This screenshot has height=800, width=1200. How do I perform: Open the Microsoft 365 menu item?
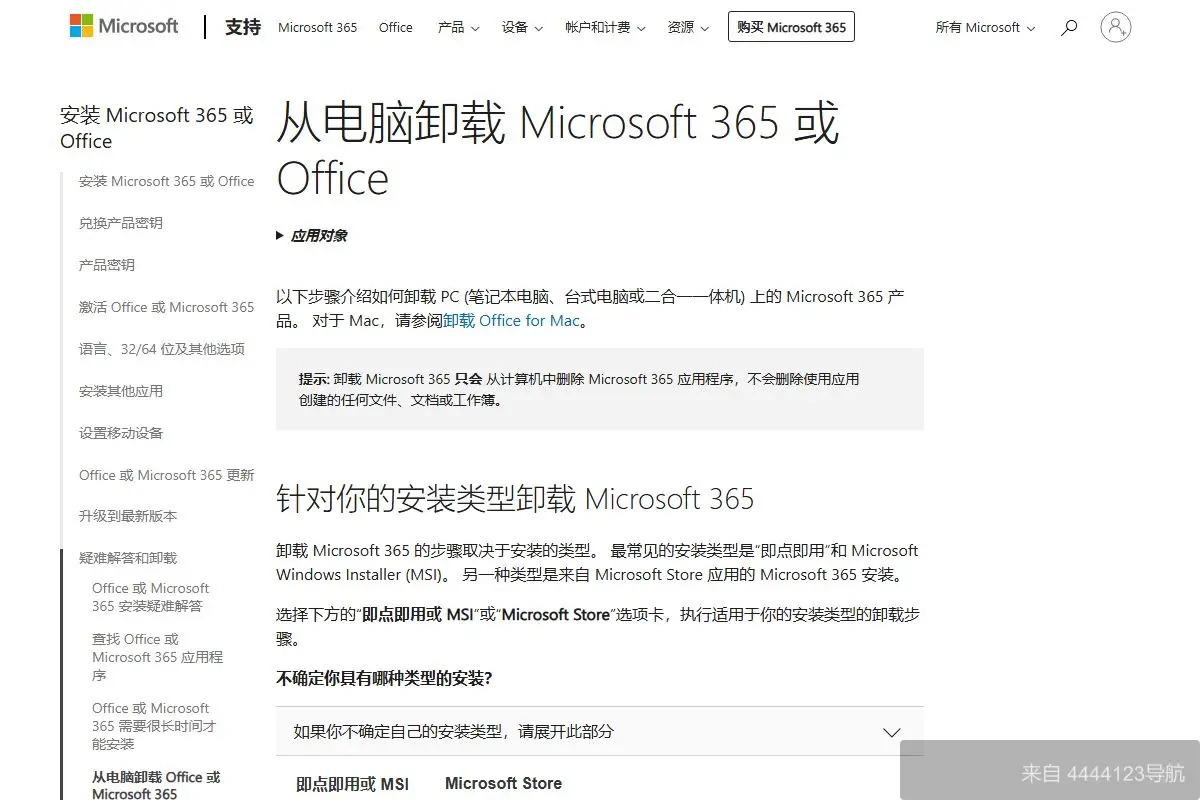[317, 29]
